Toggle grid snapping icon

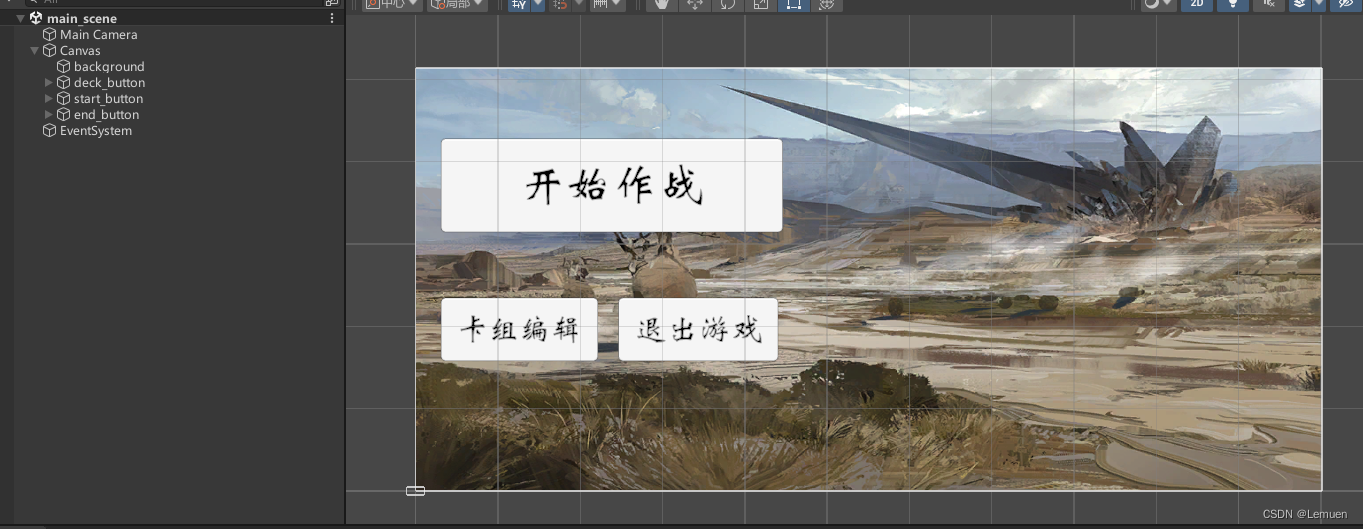click(x=519, y=4)
